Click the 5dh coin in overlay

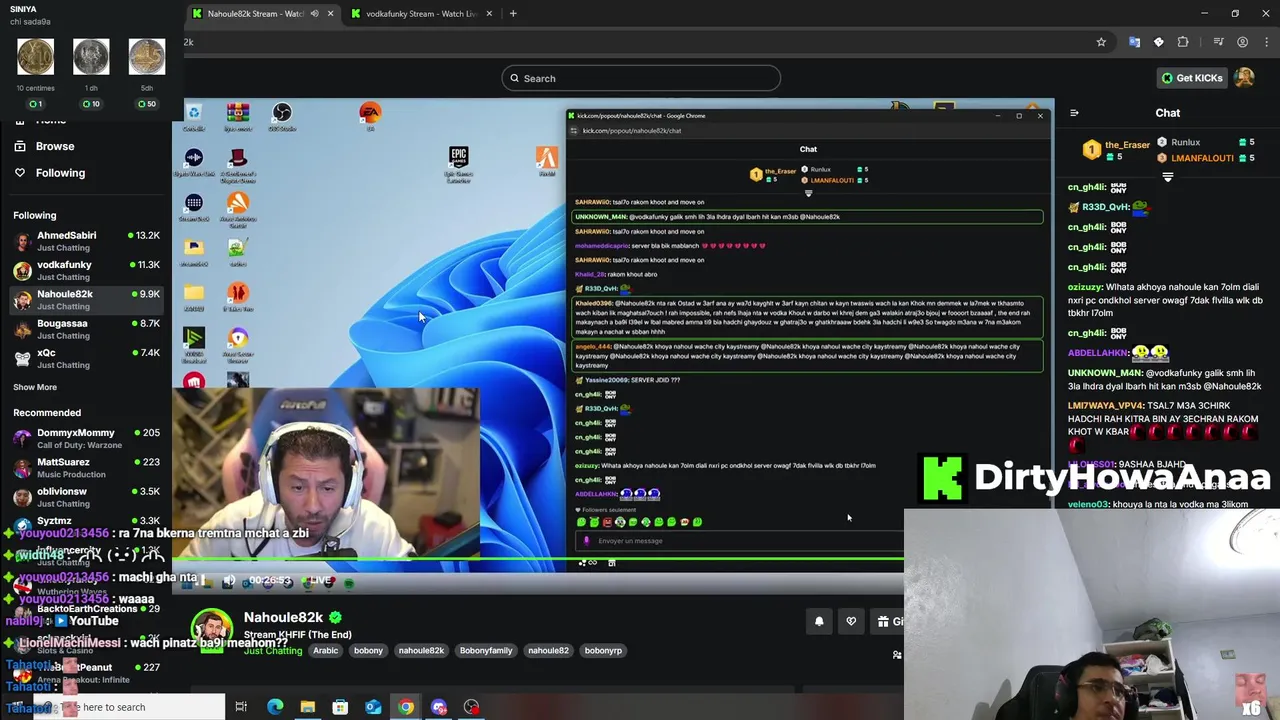tap(146, 58)
